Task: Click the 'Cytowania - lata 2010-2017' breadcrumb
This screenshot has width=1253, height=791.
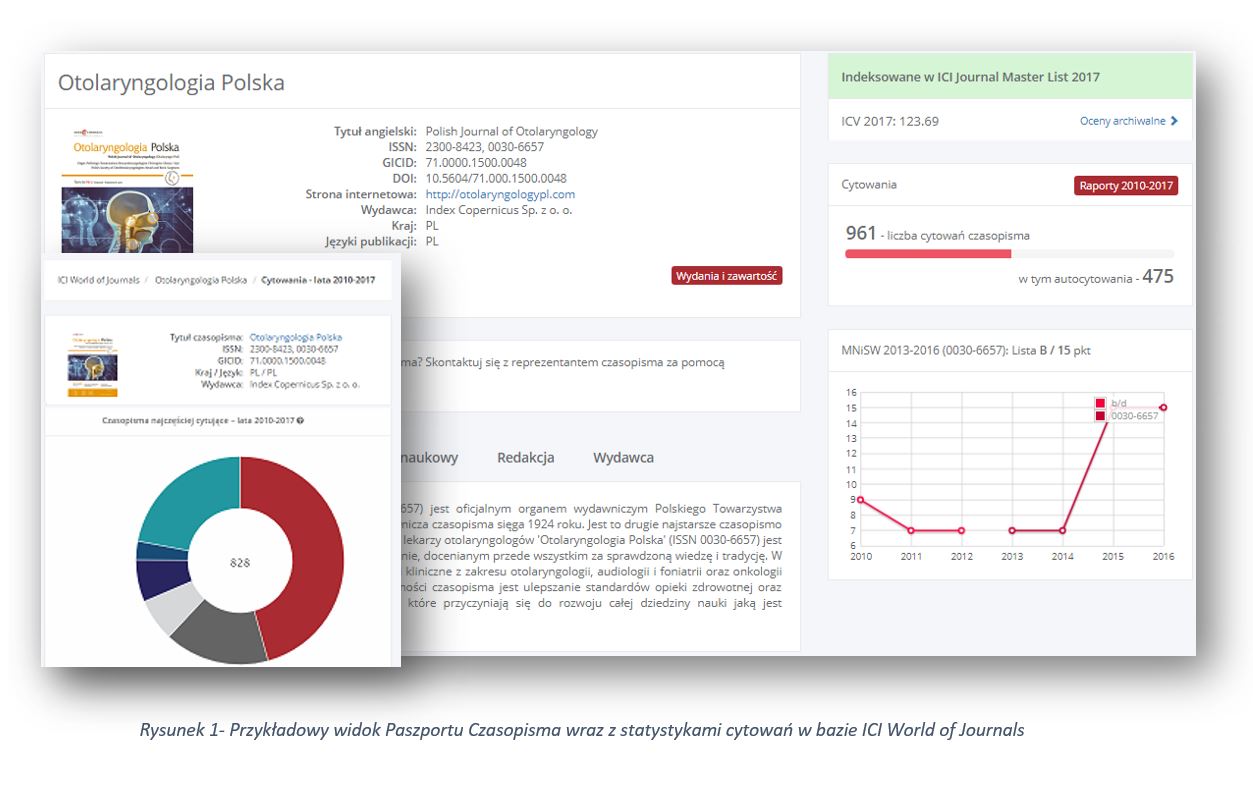Action: pos(318,280)
